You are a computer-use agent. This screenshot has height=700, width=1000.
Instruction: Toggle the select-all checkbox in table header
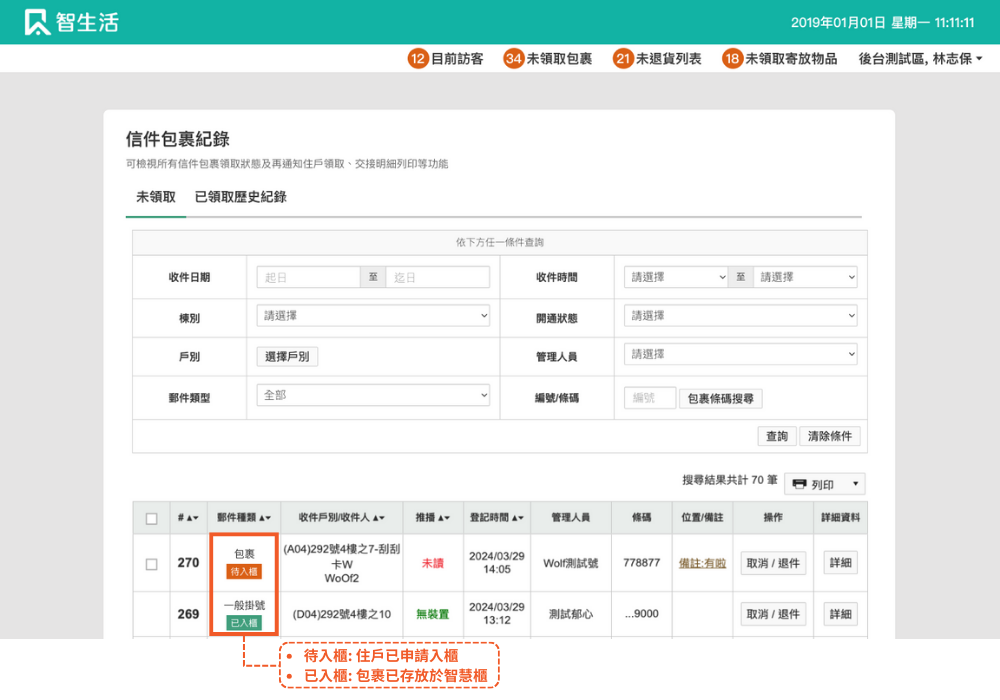pyautogui.click(x=152, y=518)
